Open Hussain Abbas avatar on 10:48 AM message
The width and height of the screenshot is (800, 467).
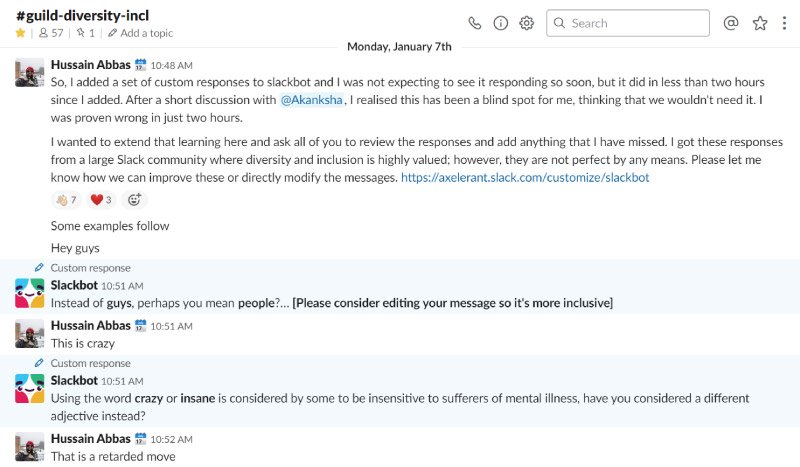click(x=30, y=72)
